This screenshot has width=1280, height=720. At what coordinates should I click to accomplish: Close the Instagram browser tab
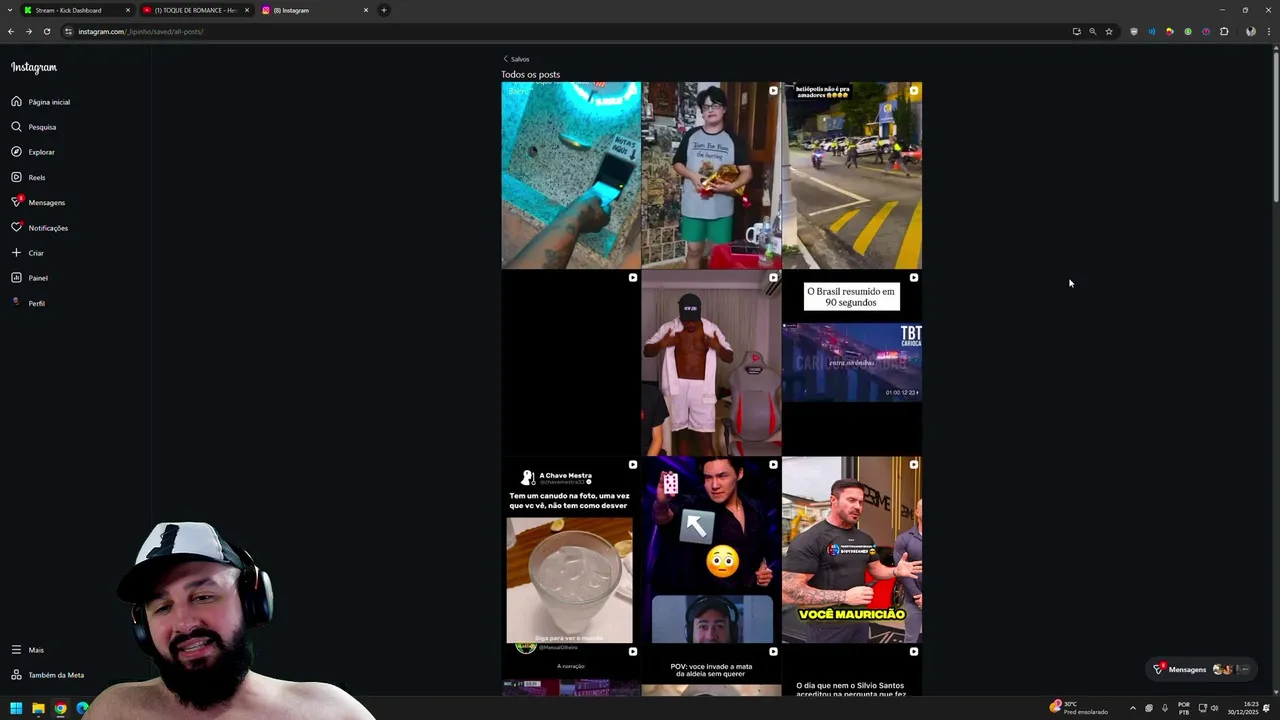pyautogui.click(x=366, y=10)
